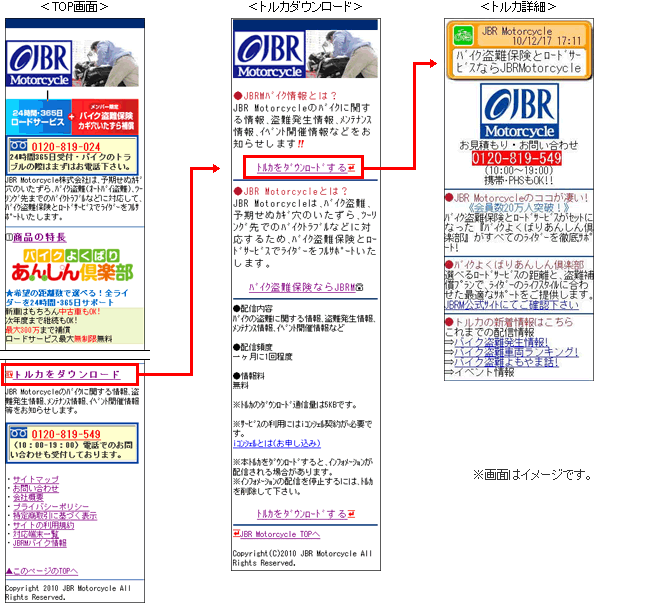Image resolution: width=672 pixels, height=603 pixels.
Task: Click the ●情報料 heading
Action: [249, 376]
